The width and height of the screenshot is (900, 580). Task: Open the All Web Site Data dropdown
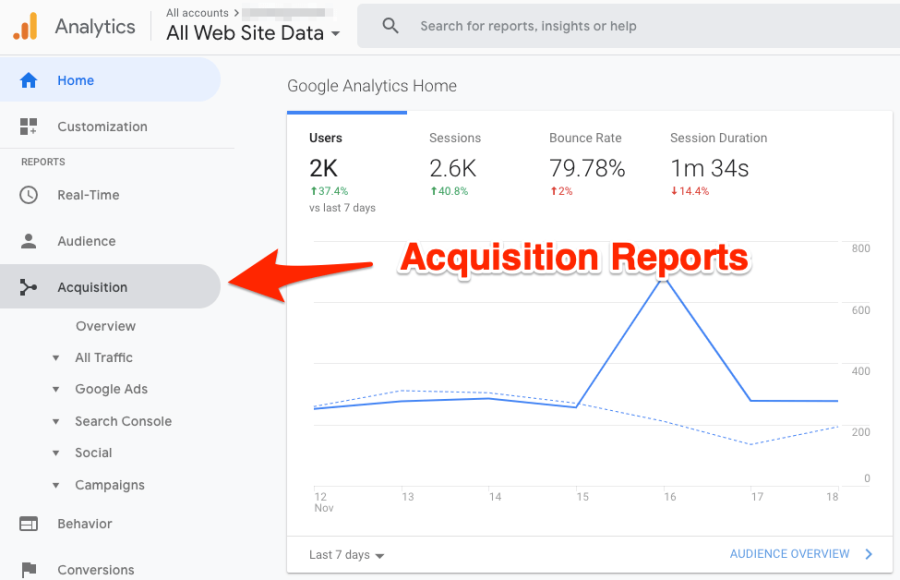(x=253, y=33)
